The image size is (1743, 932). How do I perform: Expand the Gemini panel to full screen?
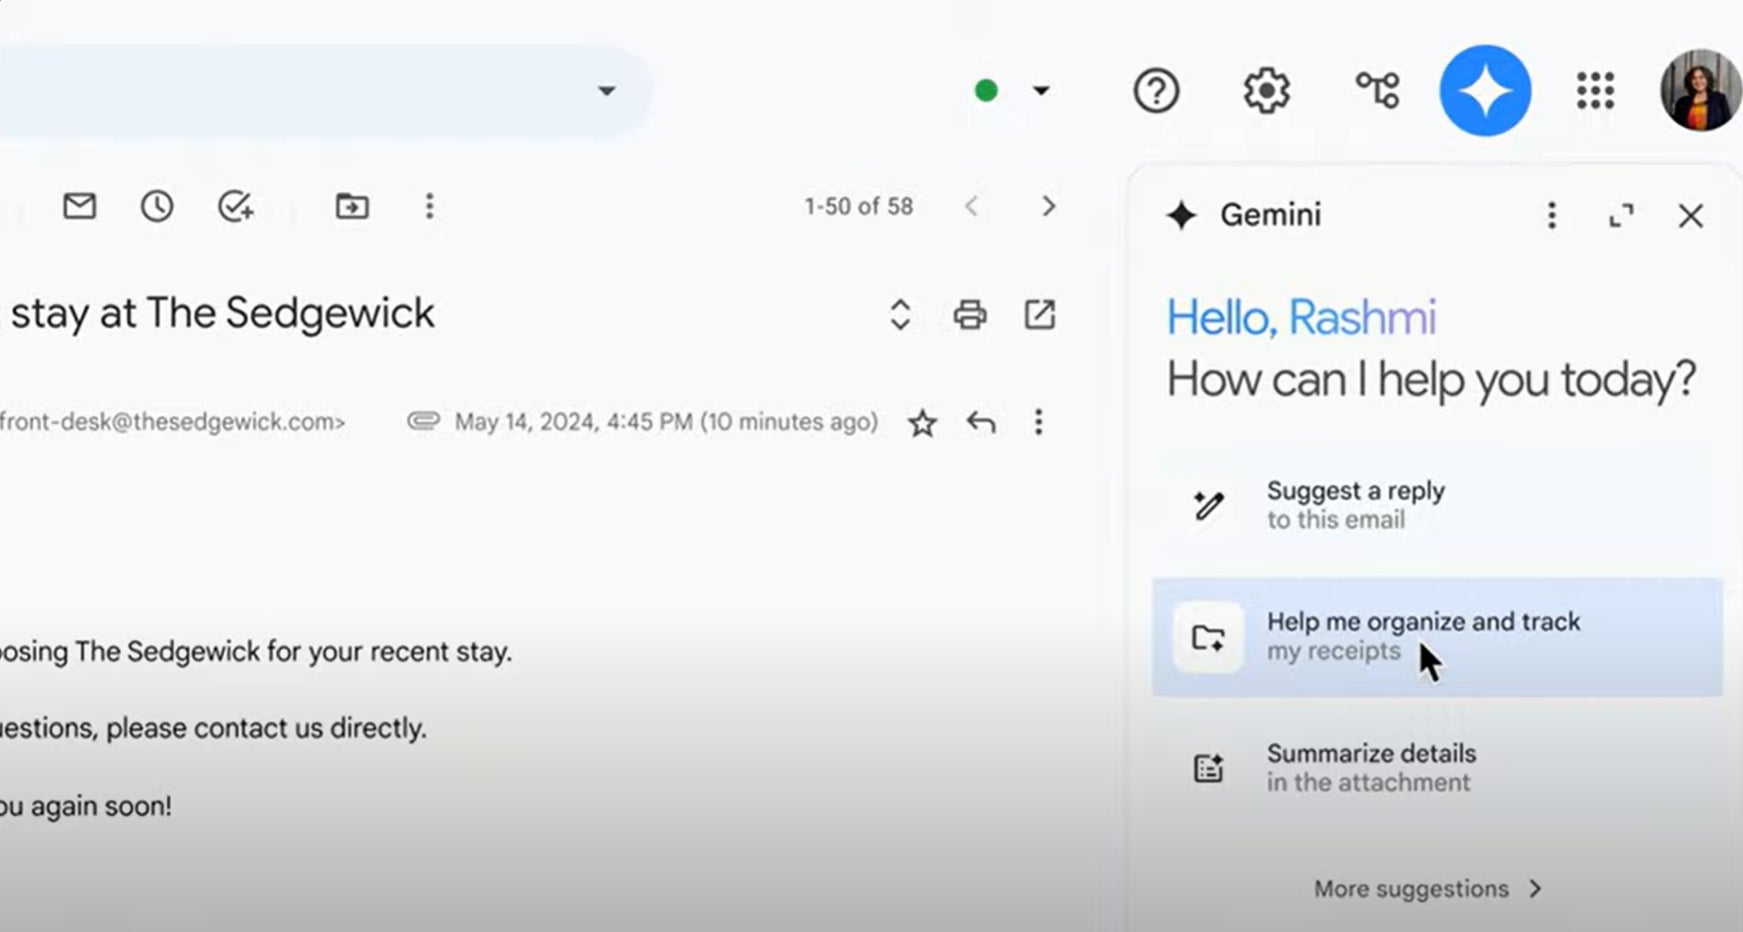(x=1622, y=215)
